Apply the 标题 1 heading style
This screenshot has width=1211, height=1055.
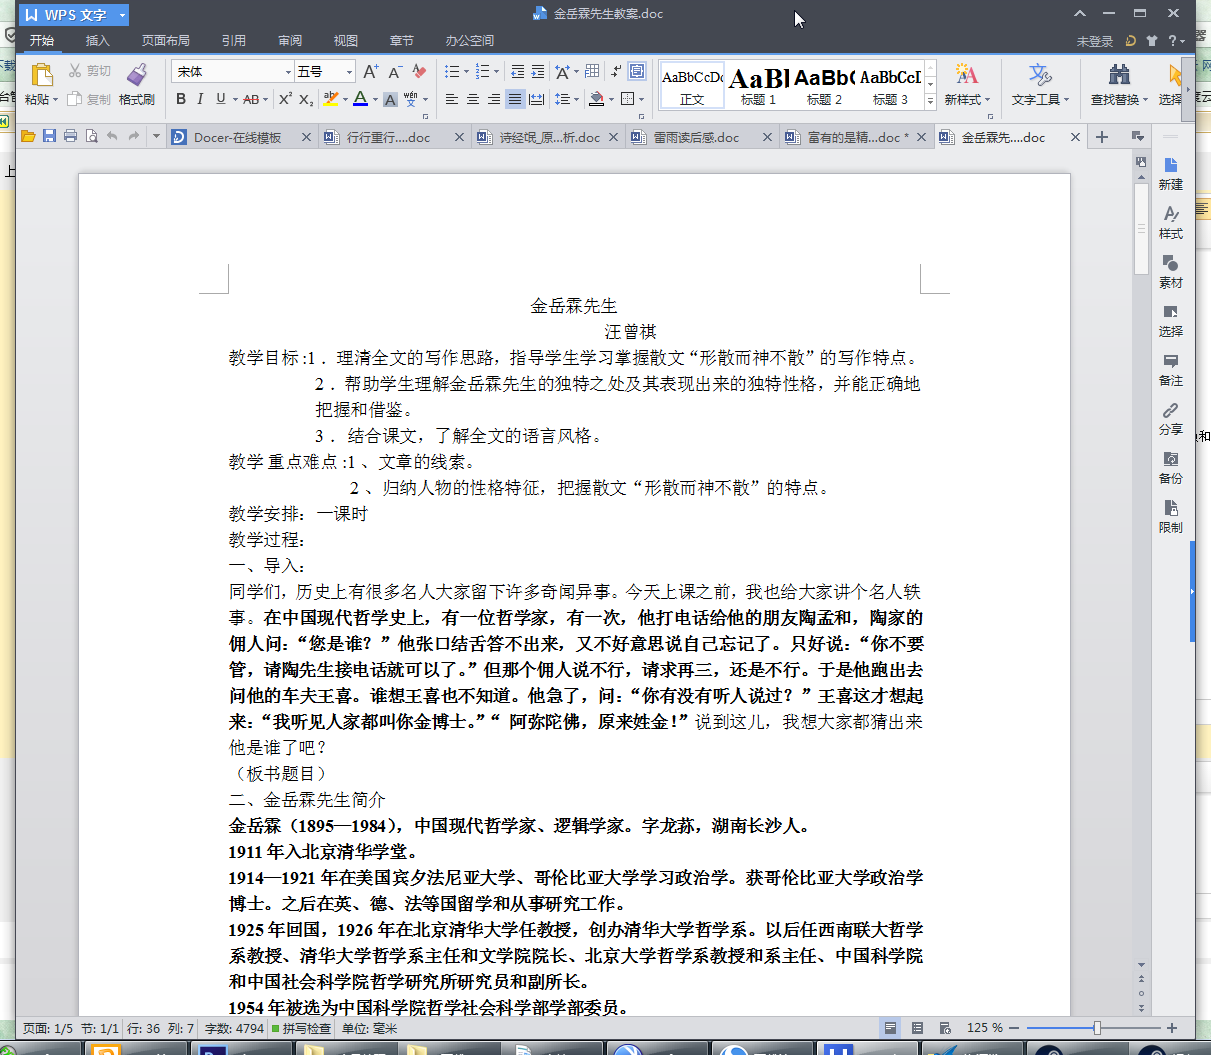click(x=759, y=85)
